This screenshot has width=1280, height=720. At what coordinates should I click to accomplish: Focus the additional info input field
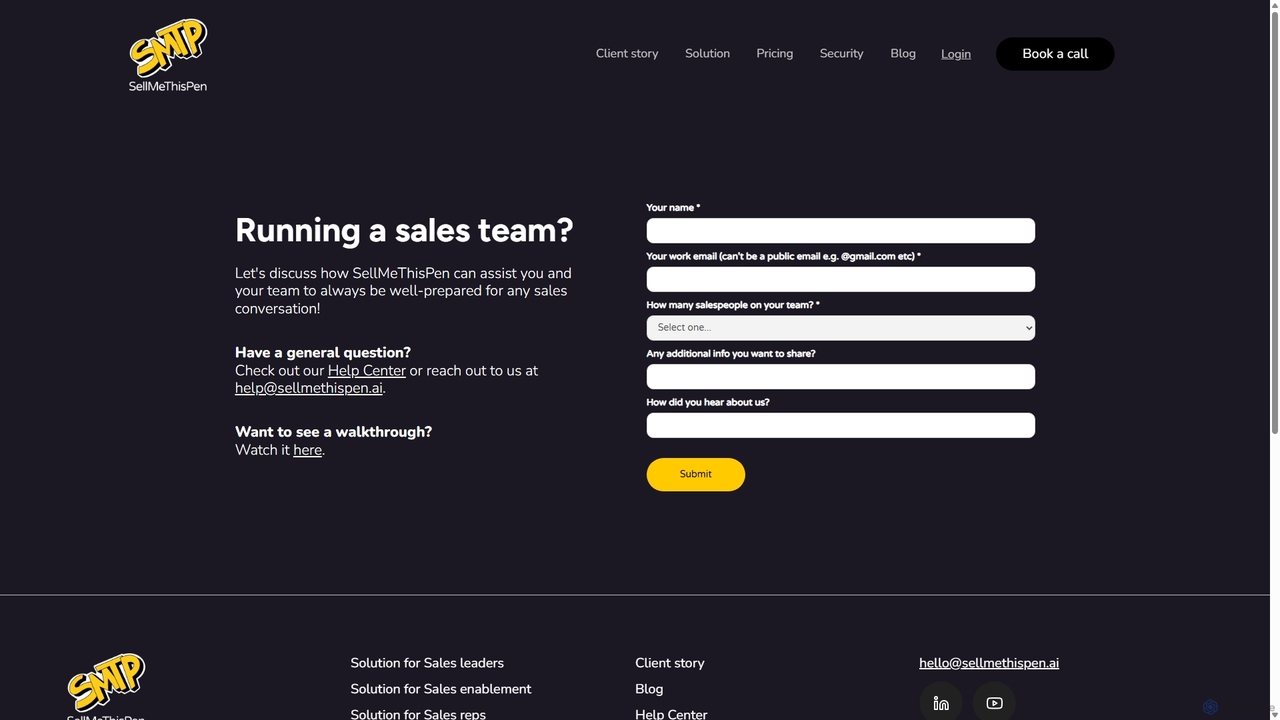(841, 377)
